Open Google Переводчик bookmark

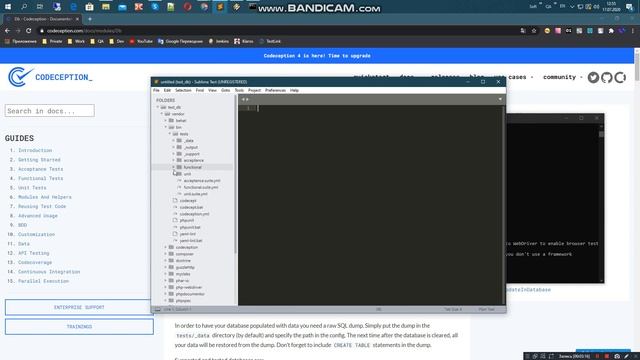coord(180,41)
